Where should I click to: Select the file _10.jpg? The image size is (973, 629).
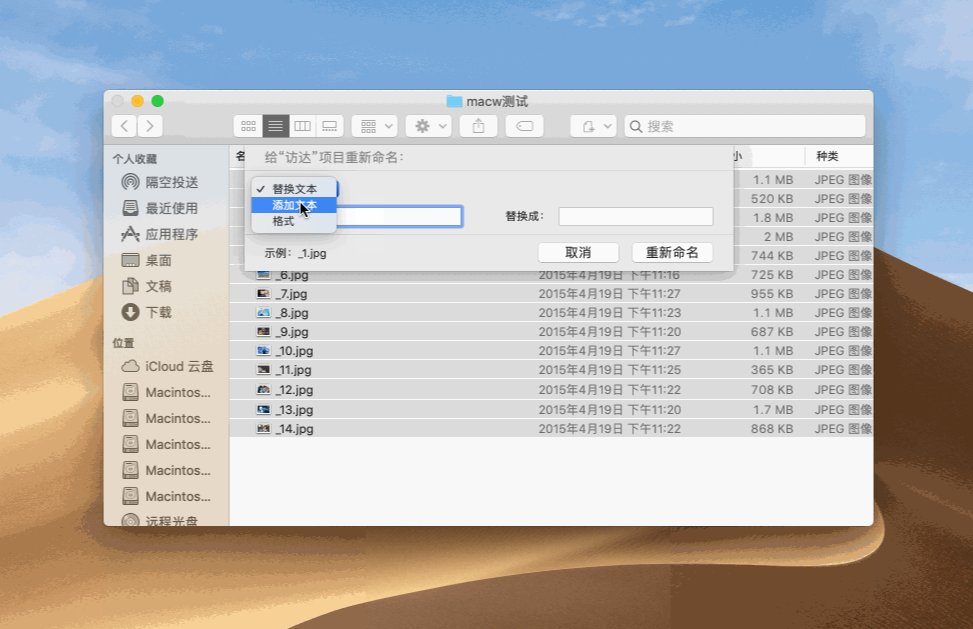tap(294, 350)
